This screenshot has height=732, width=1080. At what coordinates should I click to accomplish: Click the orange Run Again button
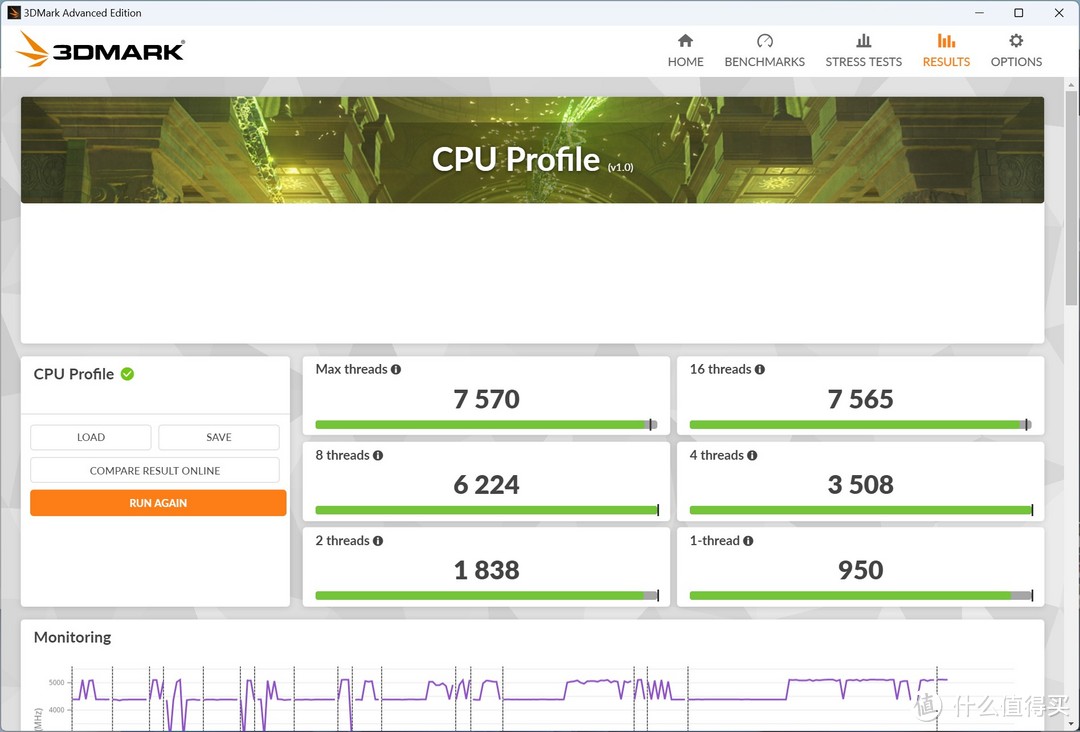tap(158, 503)
